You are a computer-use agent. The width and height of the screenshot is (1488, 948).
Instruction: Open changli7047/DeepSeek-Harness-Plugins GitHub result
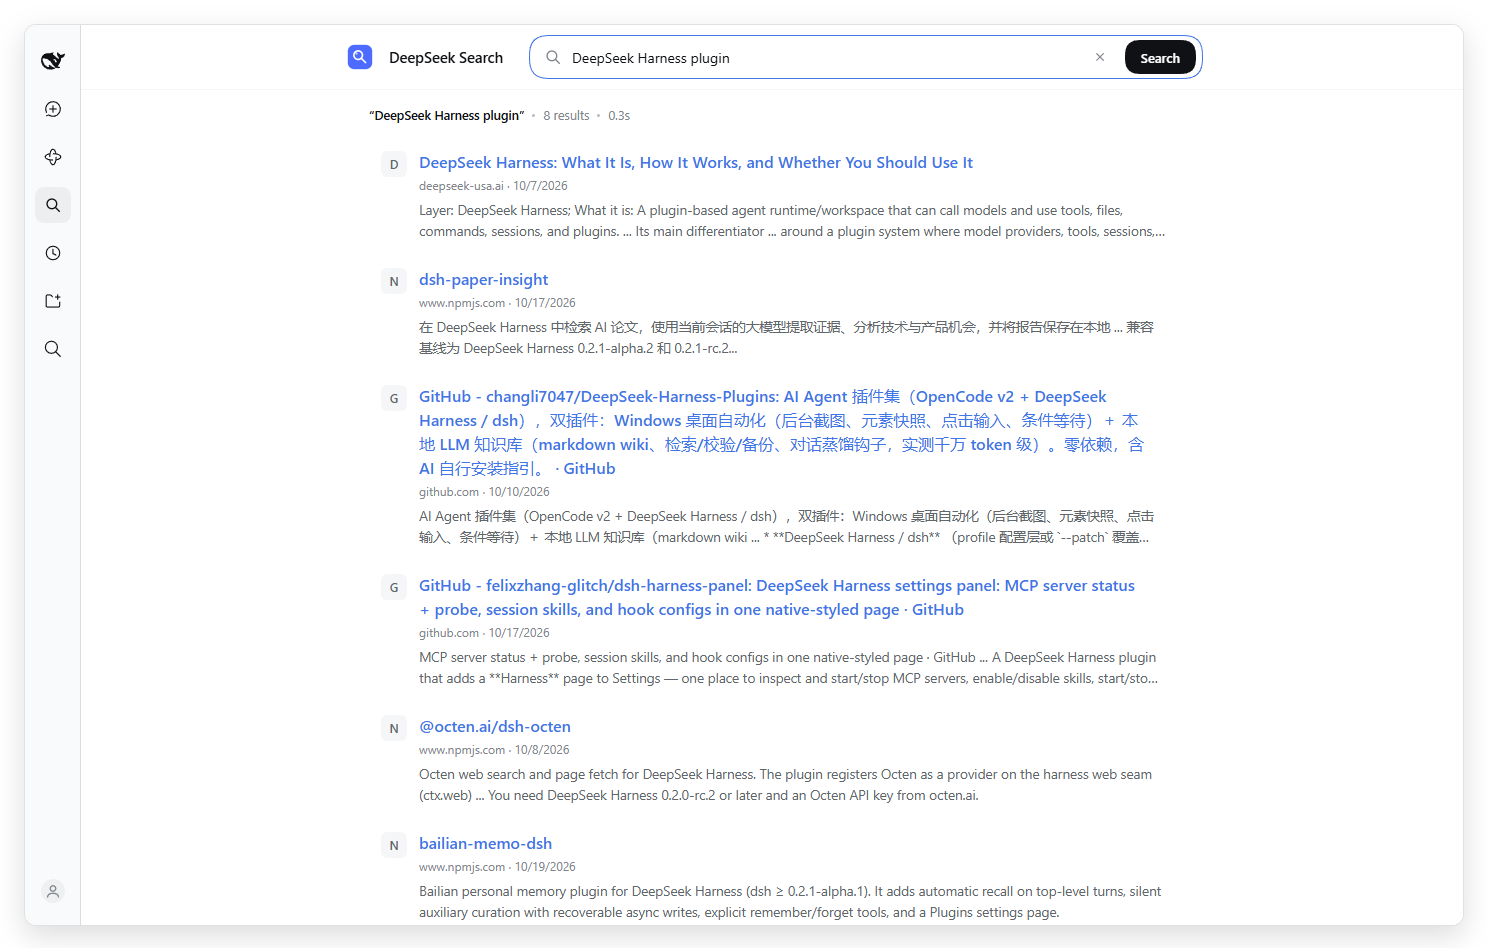pyautogui.click(x=782, y=433)
